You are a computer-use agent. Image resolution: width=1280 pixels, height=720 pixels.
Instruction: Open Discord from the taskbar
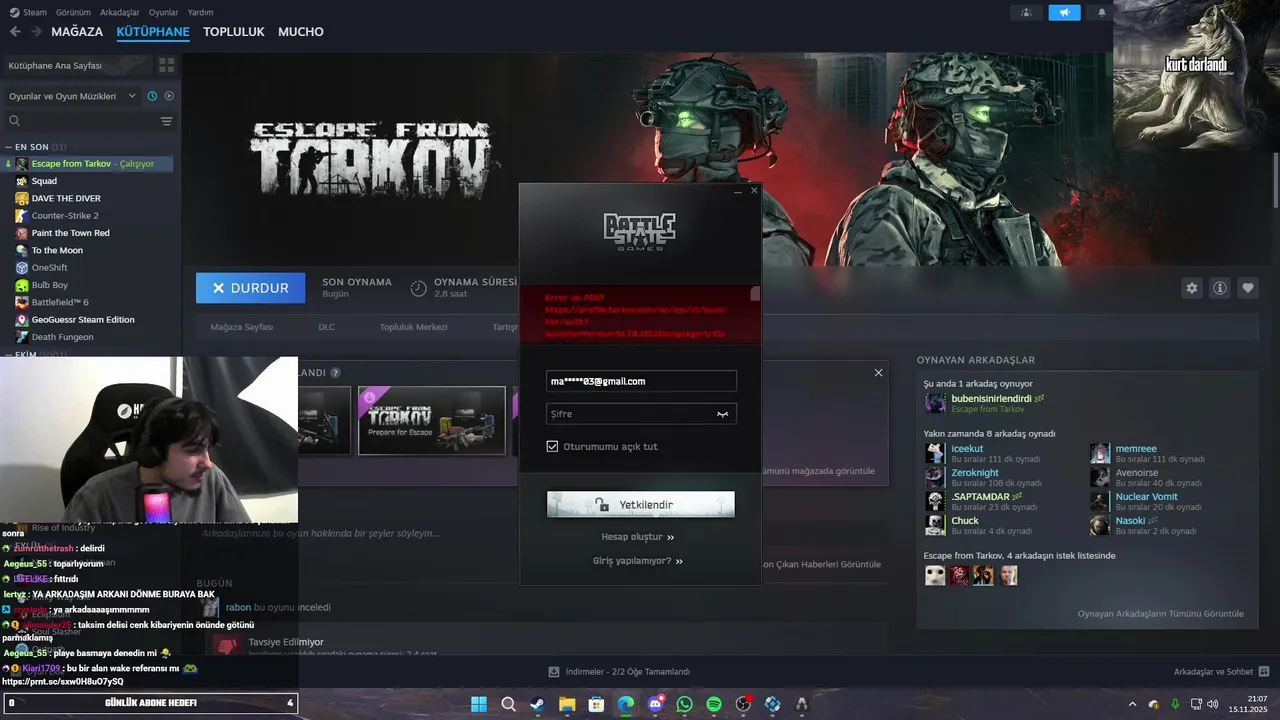pyautogui.click(x=655, y=704)
